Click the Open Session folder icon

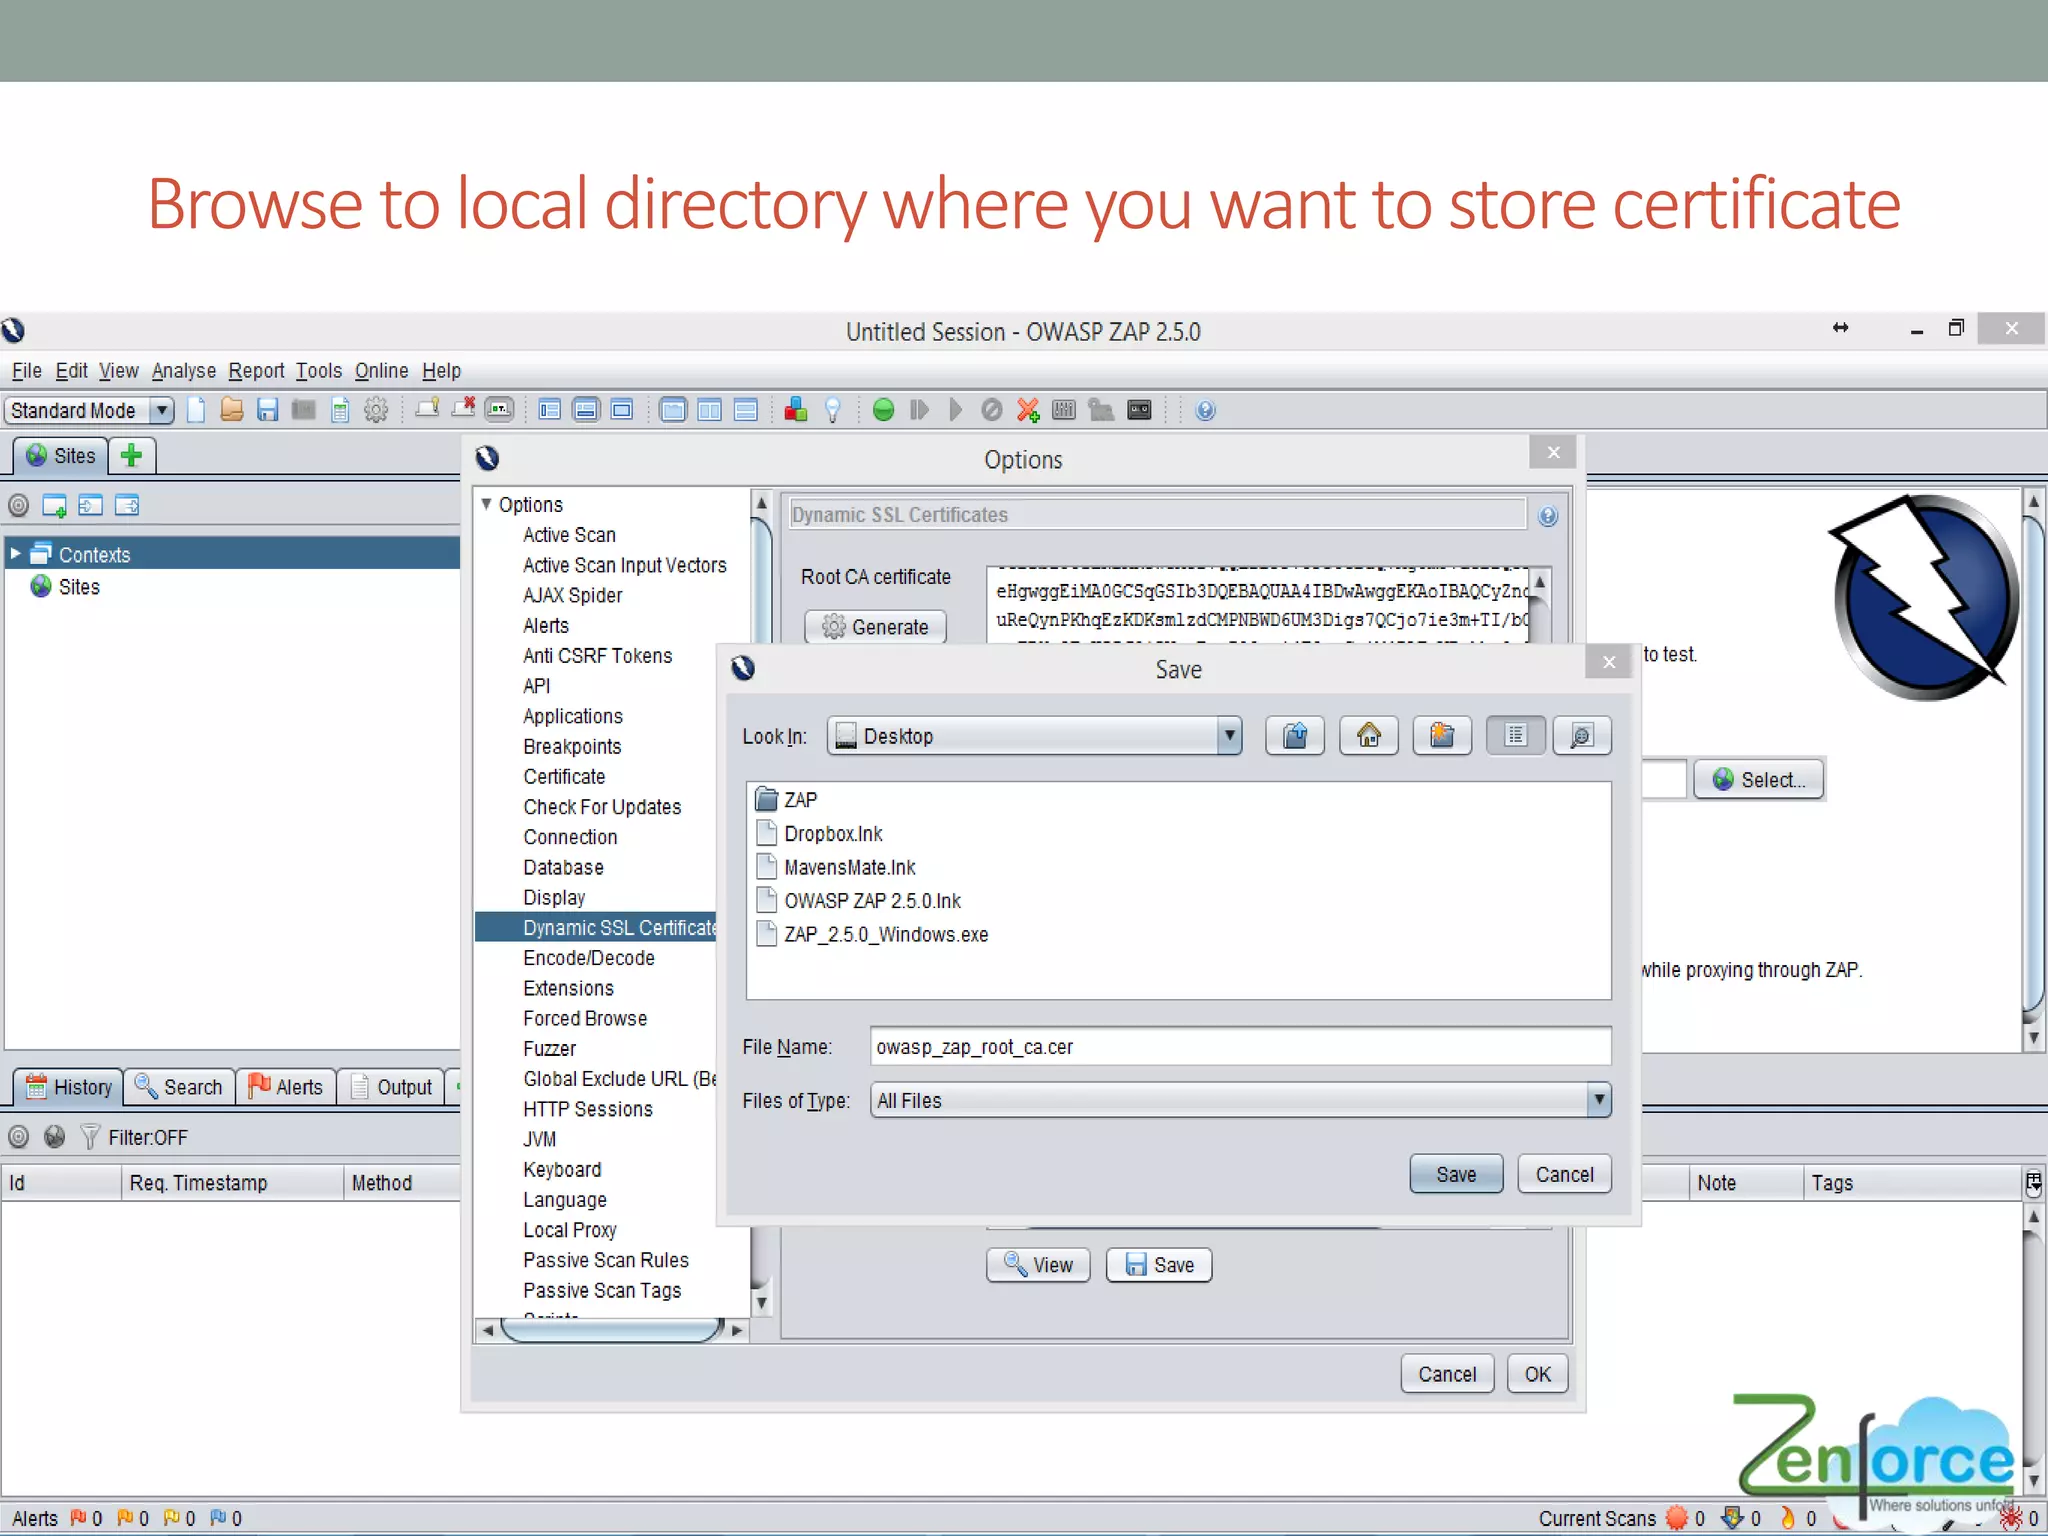point(232,410)
